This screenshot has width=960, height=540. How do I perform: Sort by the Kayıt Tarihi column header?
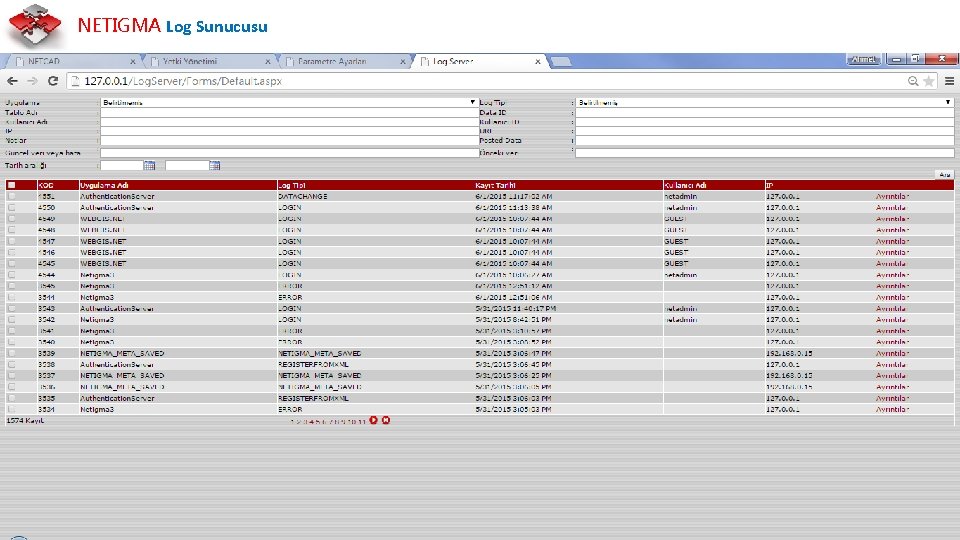click(x=495, y=185)
